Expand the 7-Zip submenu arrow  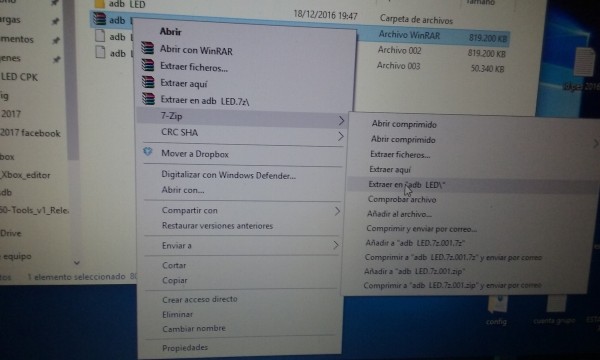click(341, 121)
